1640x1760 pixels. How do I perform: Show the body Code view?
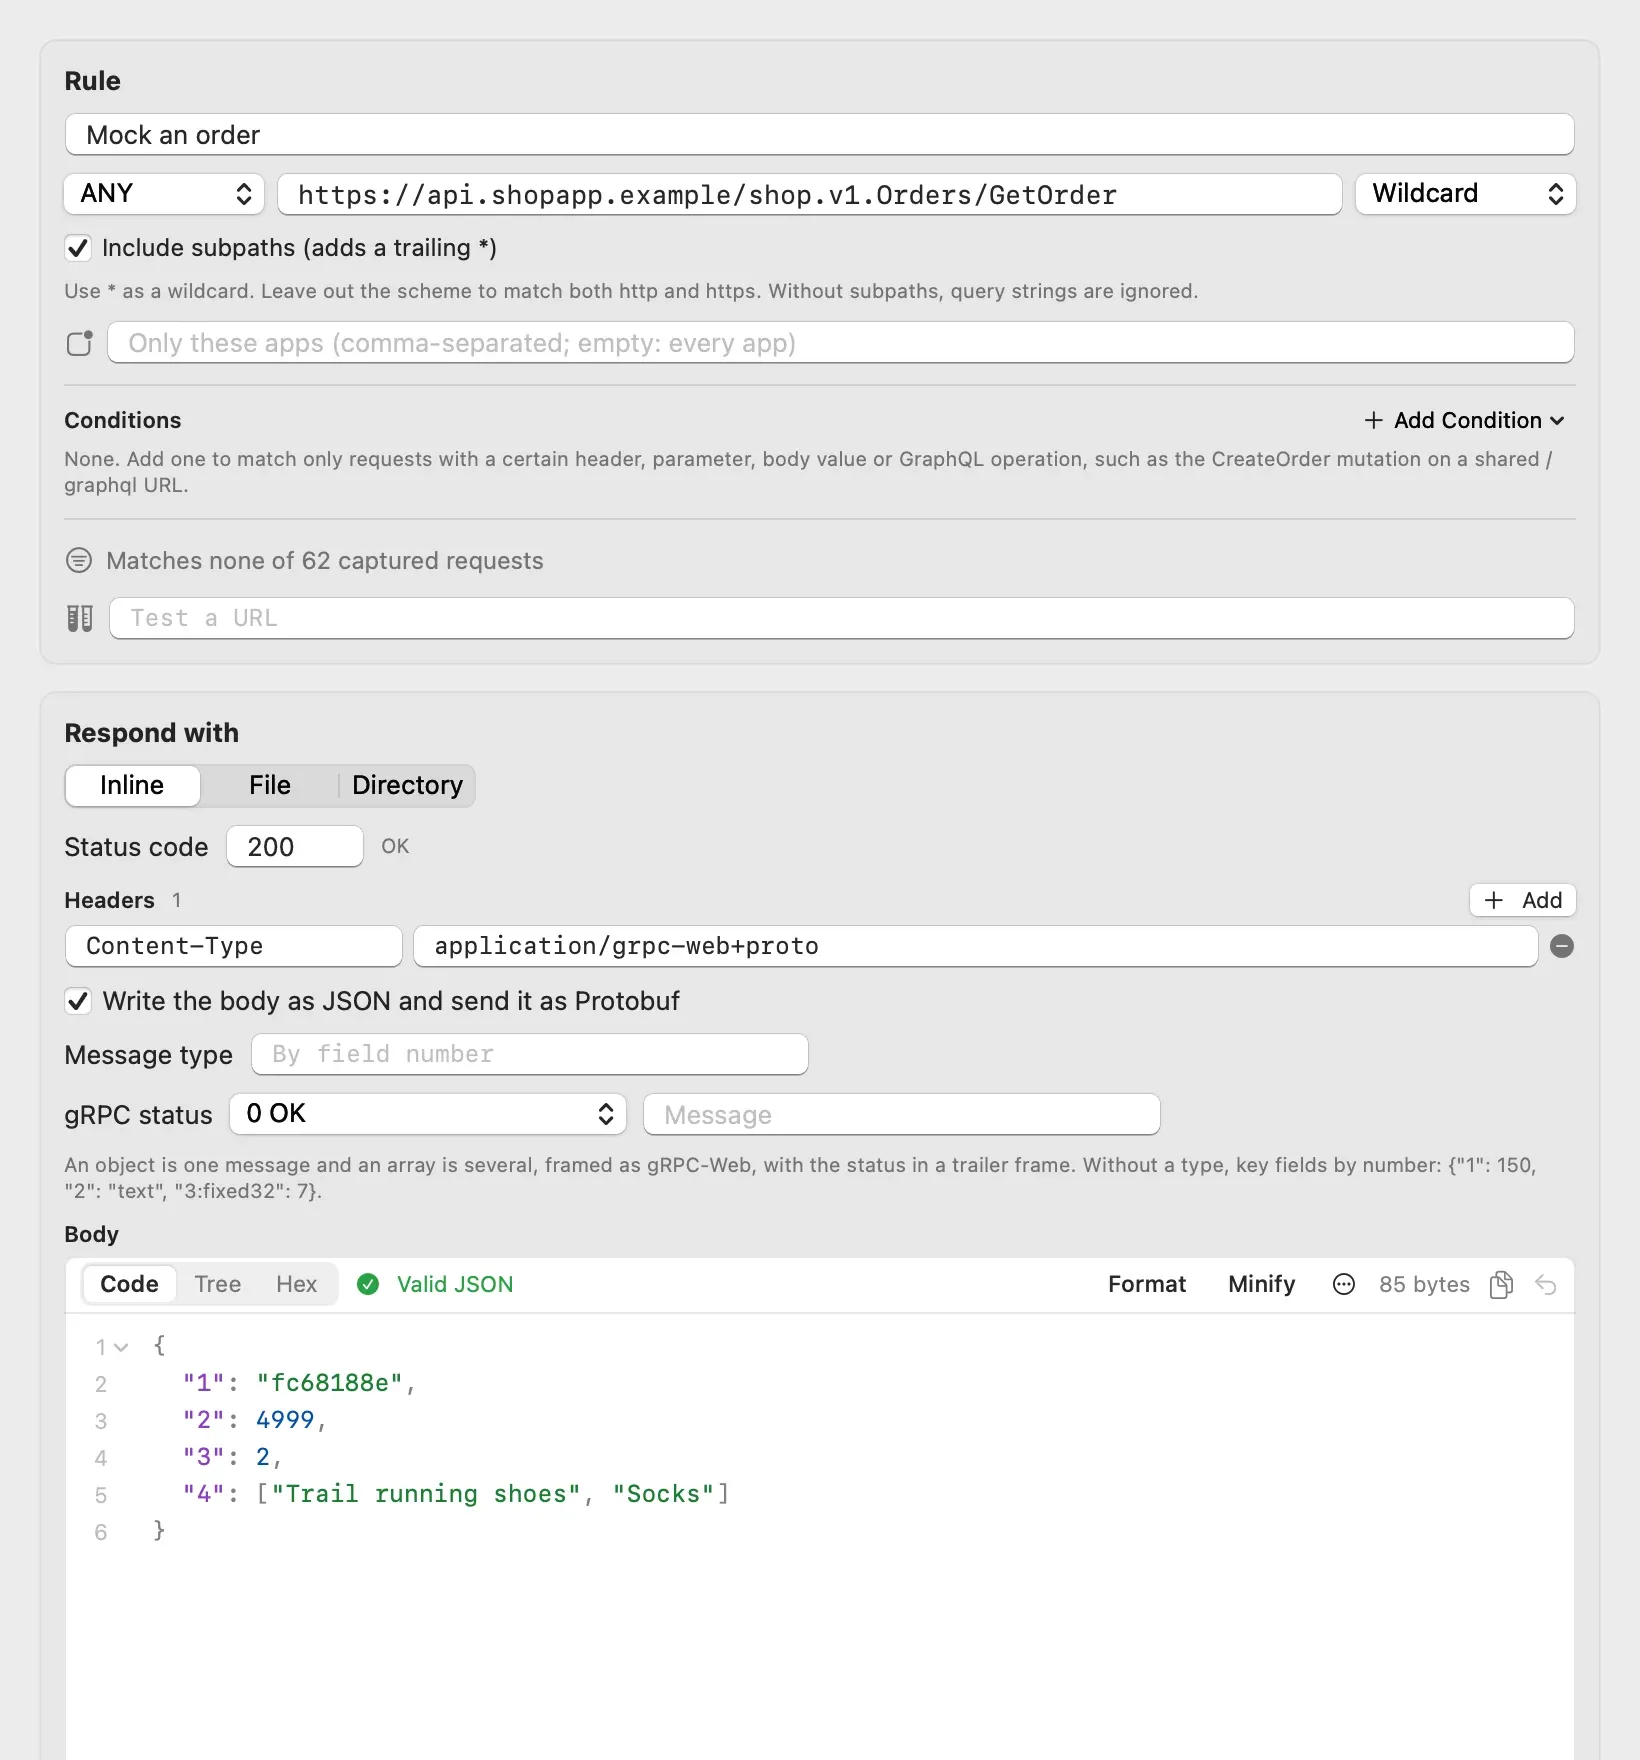(x=129, y=1284)
